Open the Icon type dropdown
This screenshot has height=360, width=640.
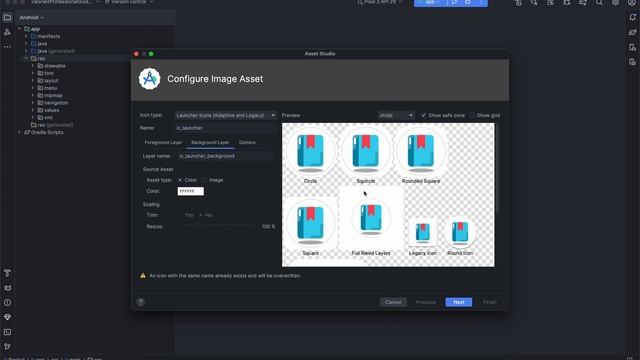(x=225, y=116)
